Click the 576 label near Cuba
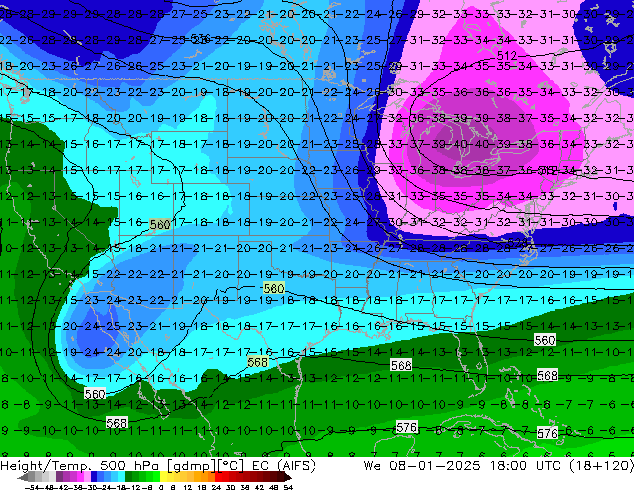Image resolution: width=634 pixels, height=490 pixels. (406, 427)
